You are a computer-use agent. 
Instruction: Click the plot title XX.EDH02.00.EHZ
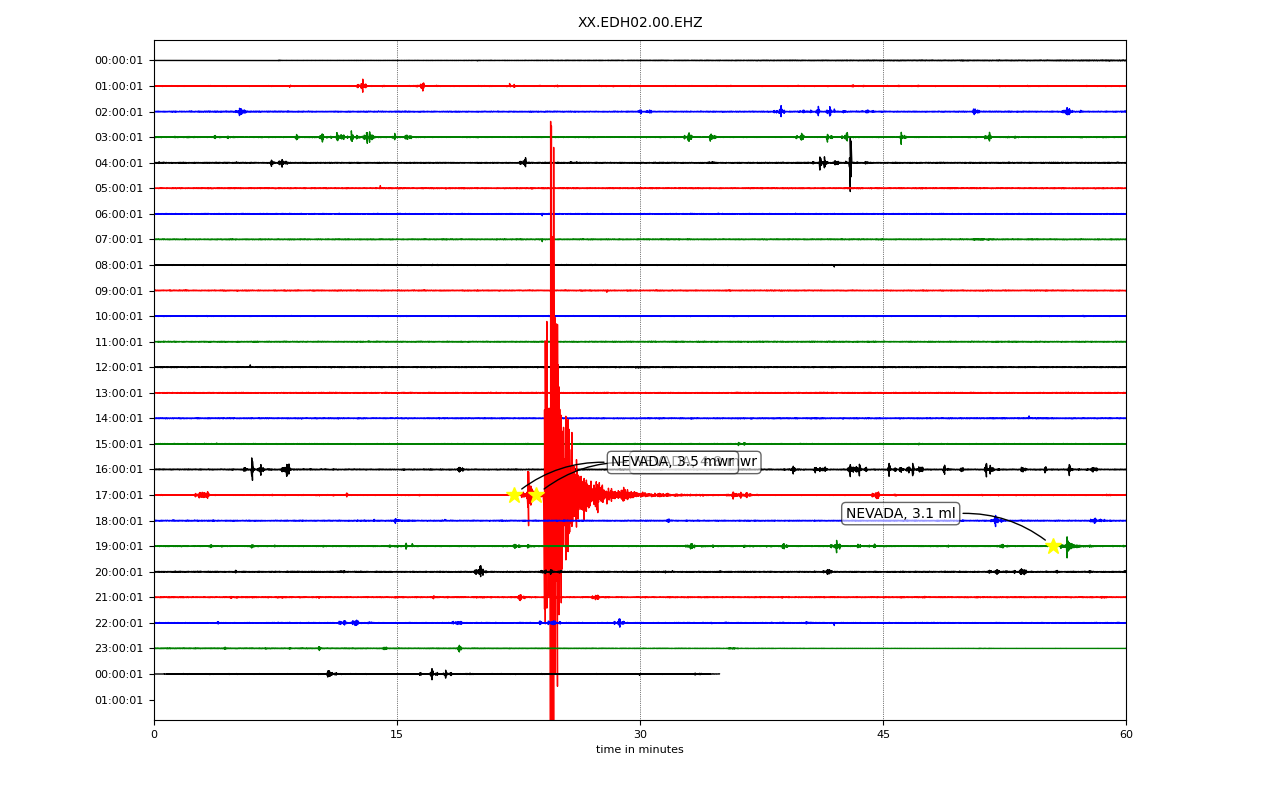(640, 22)
